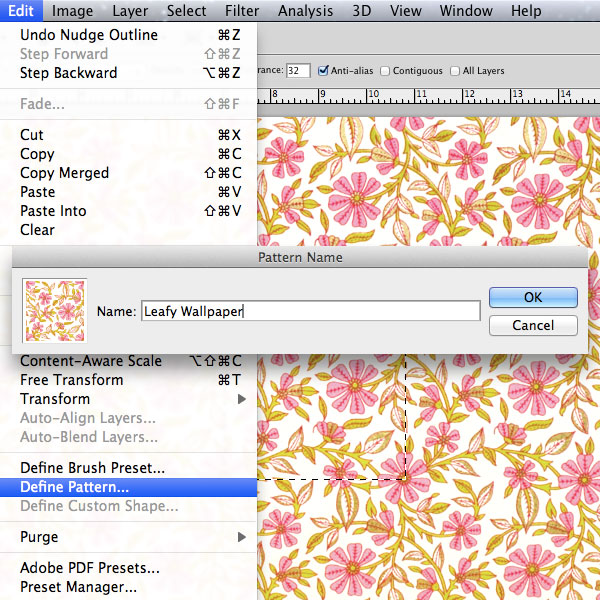Open the Layer menu
This screenshot has width=600, height=600.
point(130,11)
